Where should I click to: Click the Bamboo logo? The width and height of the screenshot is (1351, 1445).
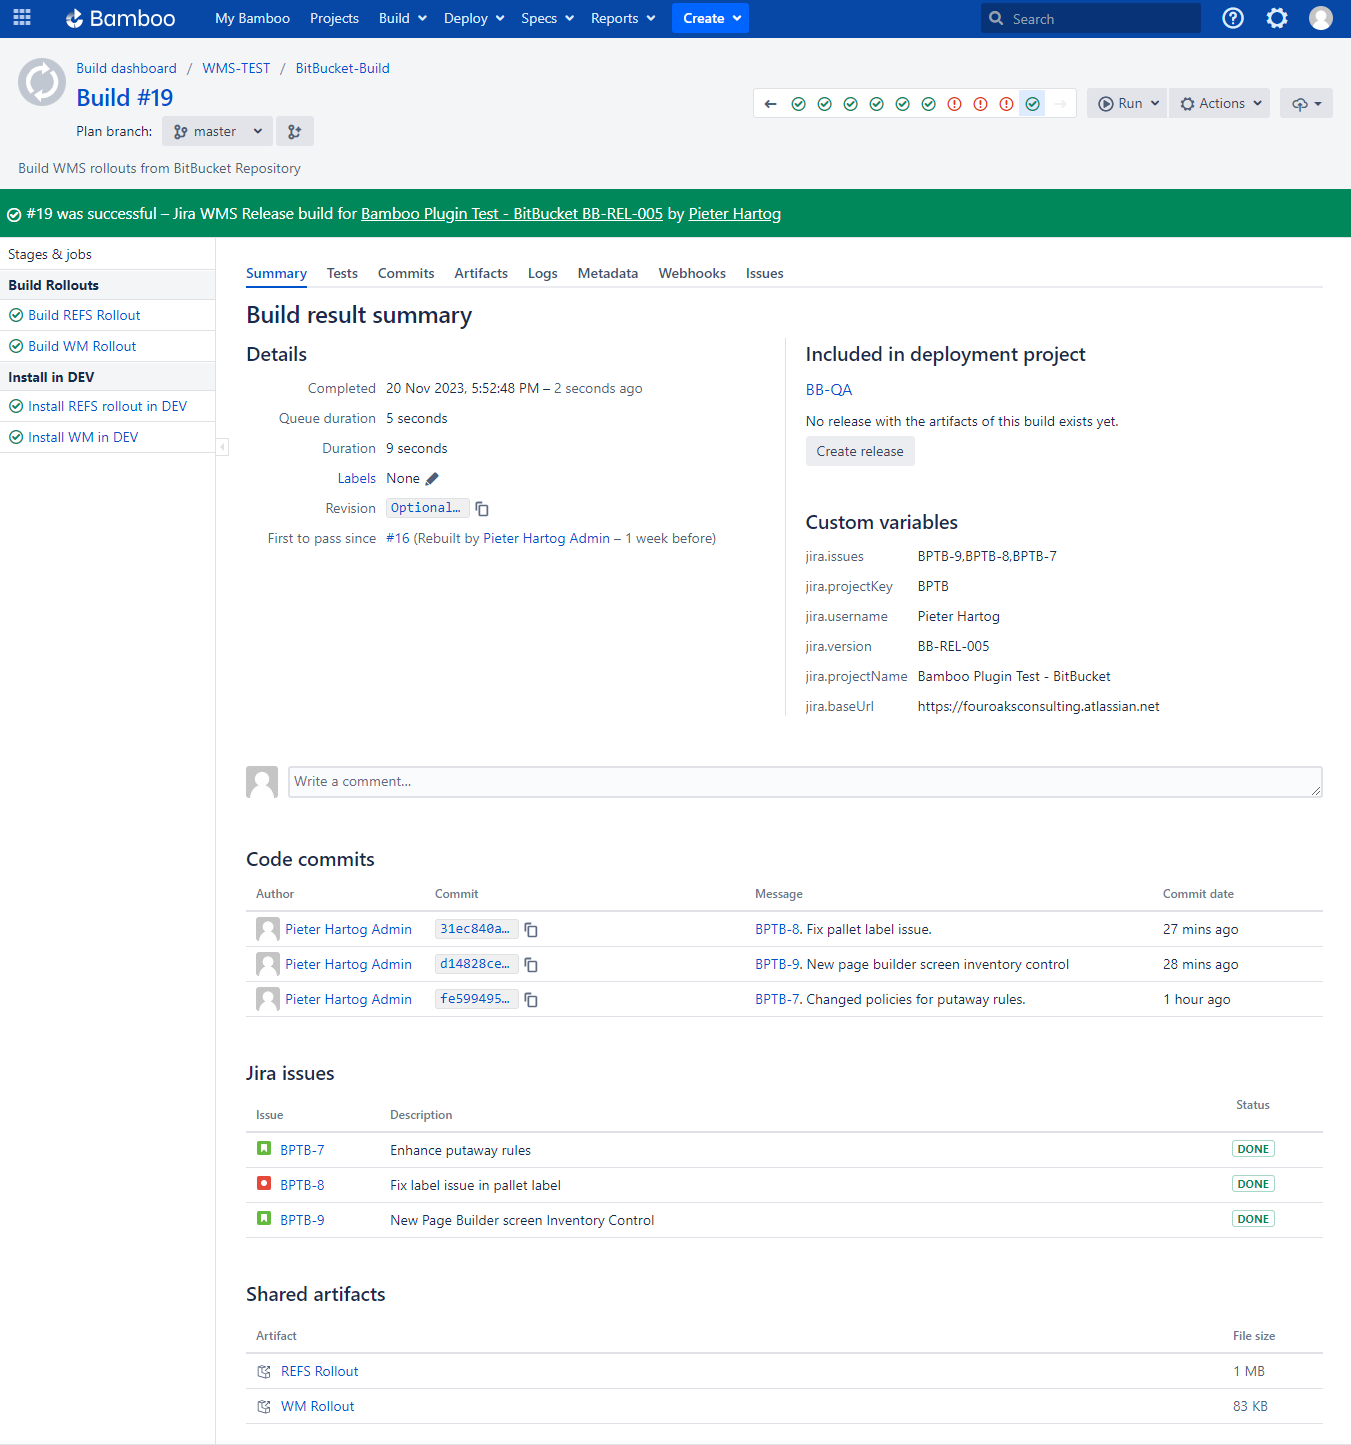tap(120, 18)
